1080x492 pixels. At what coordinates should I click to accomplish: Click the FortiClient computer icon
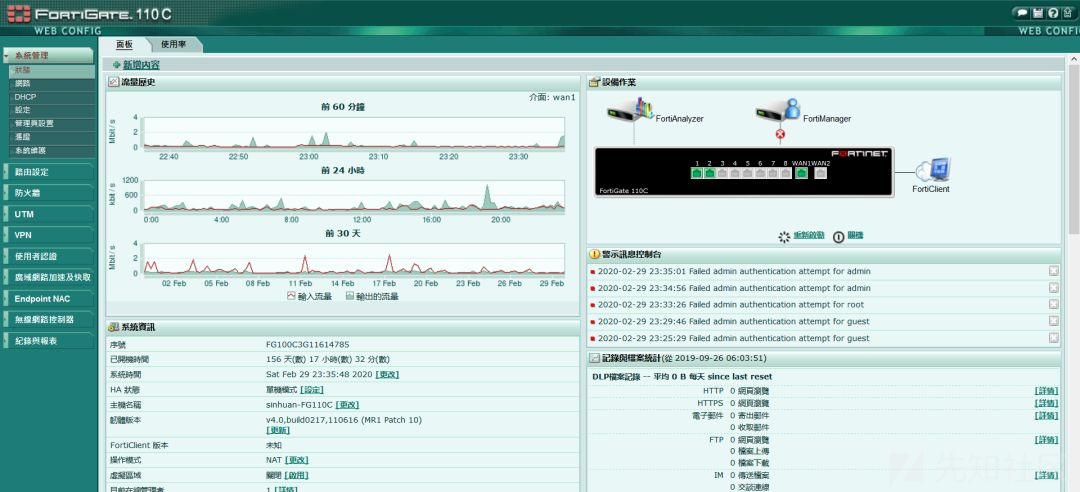(x=935, y=169)
